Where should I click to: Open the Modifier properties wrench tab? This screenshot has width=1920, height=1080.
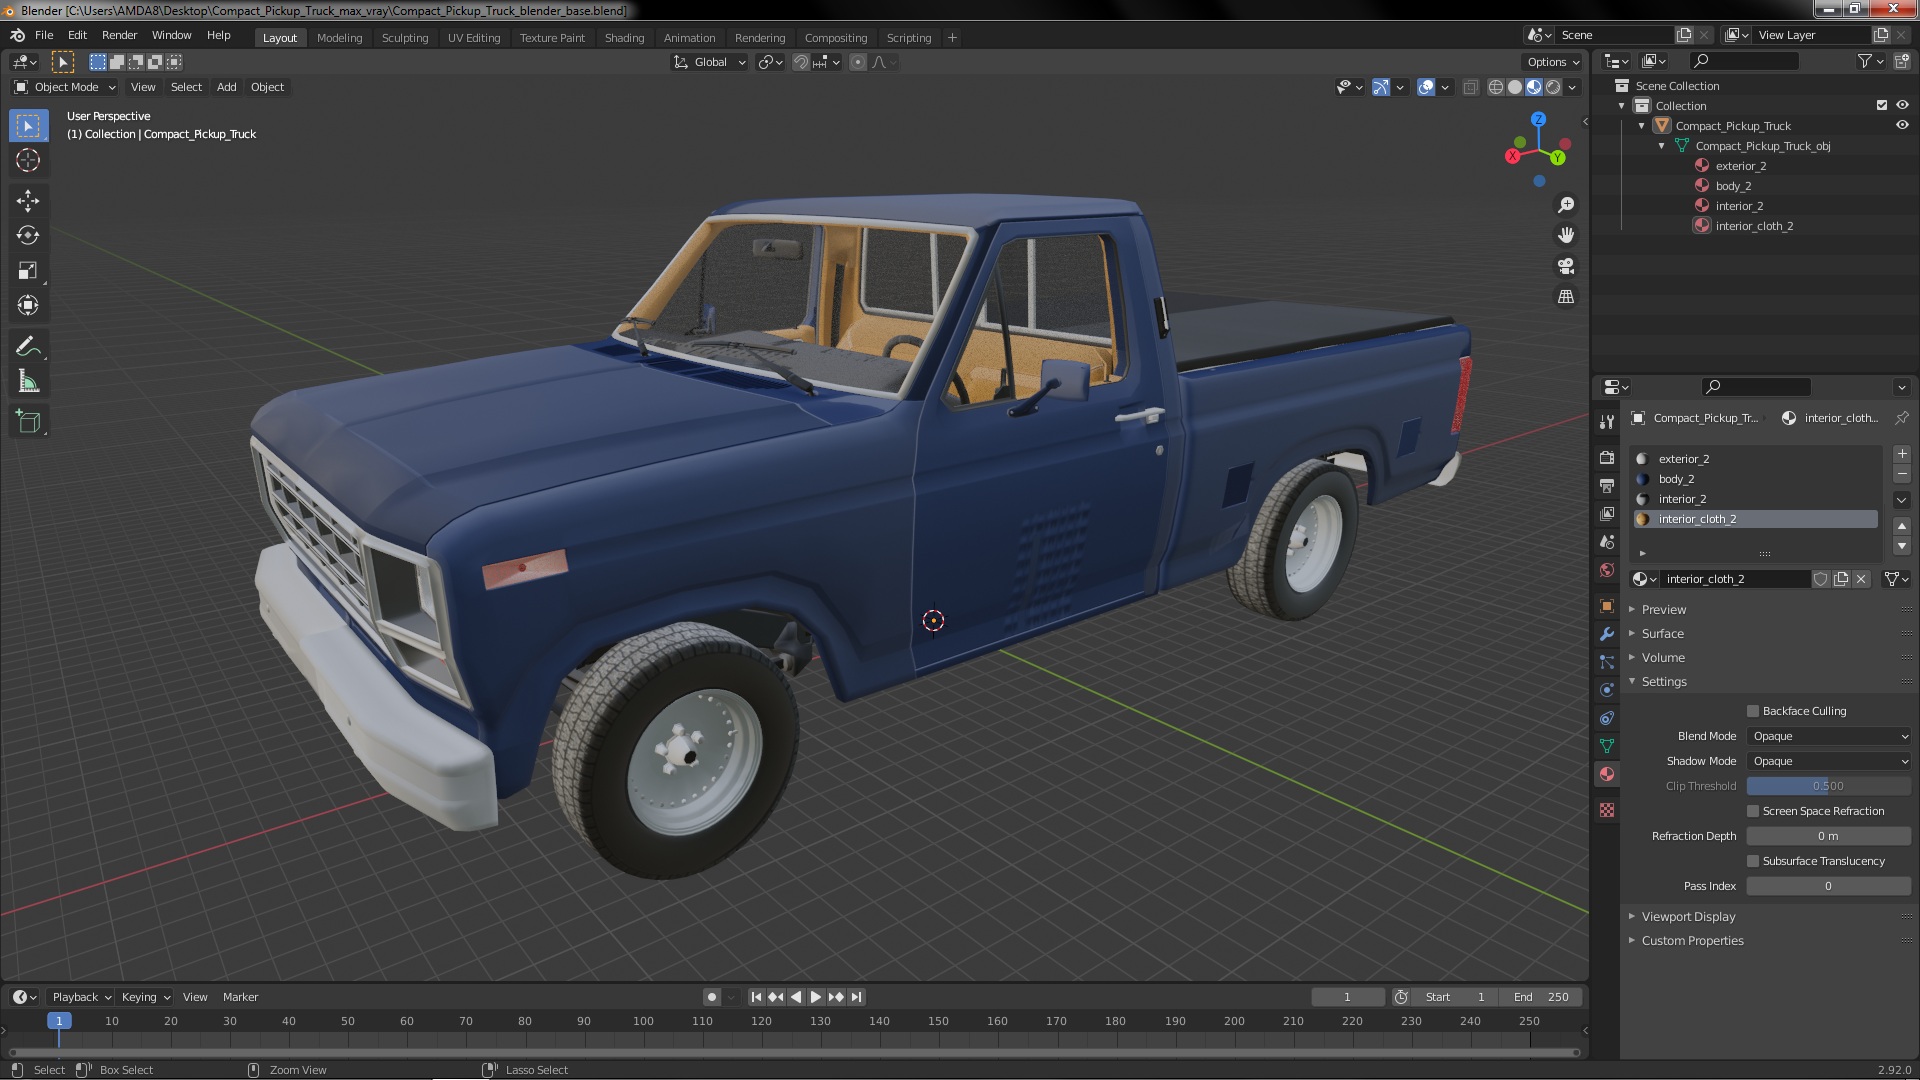click(x=1607, y=634)
